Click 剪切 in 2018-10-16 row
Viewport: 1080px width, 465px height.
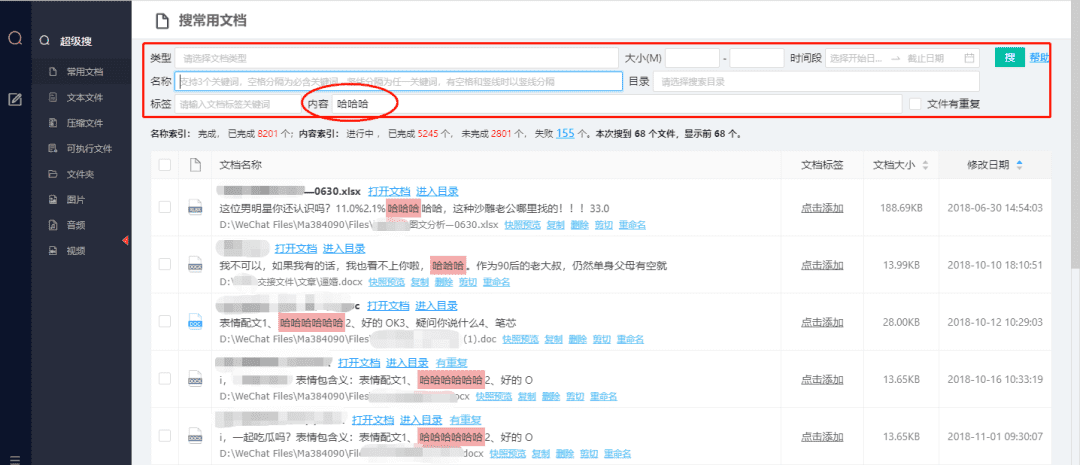[575, 396]
